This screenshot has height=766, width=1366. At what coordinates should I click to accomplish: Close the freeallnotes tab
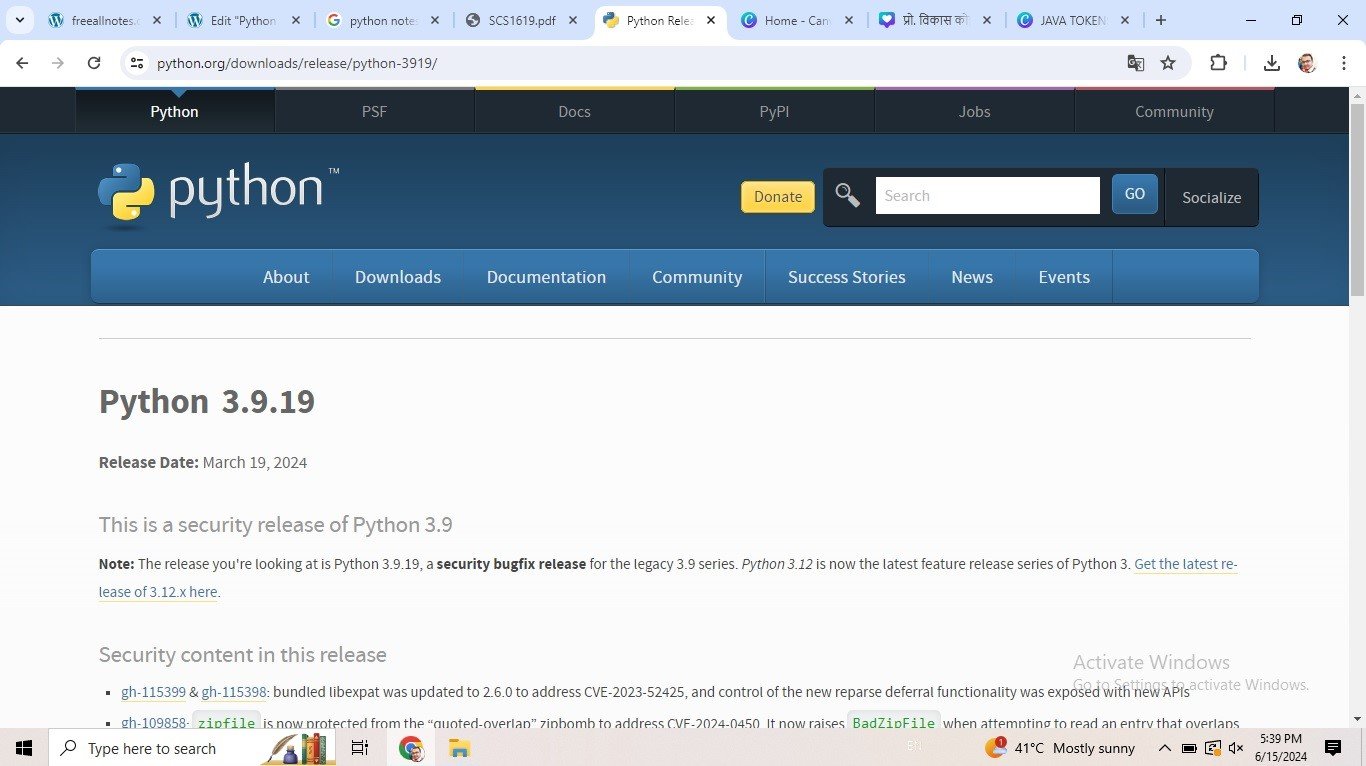tap(157, 20)
